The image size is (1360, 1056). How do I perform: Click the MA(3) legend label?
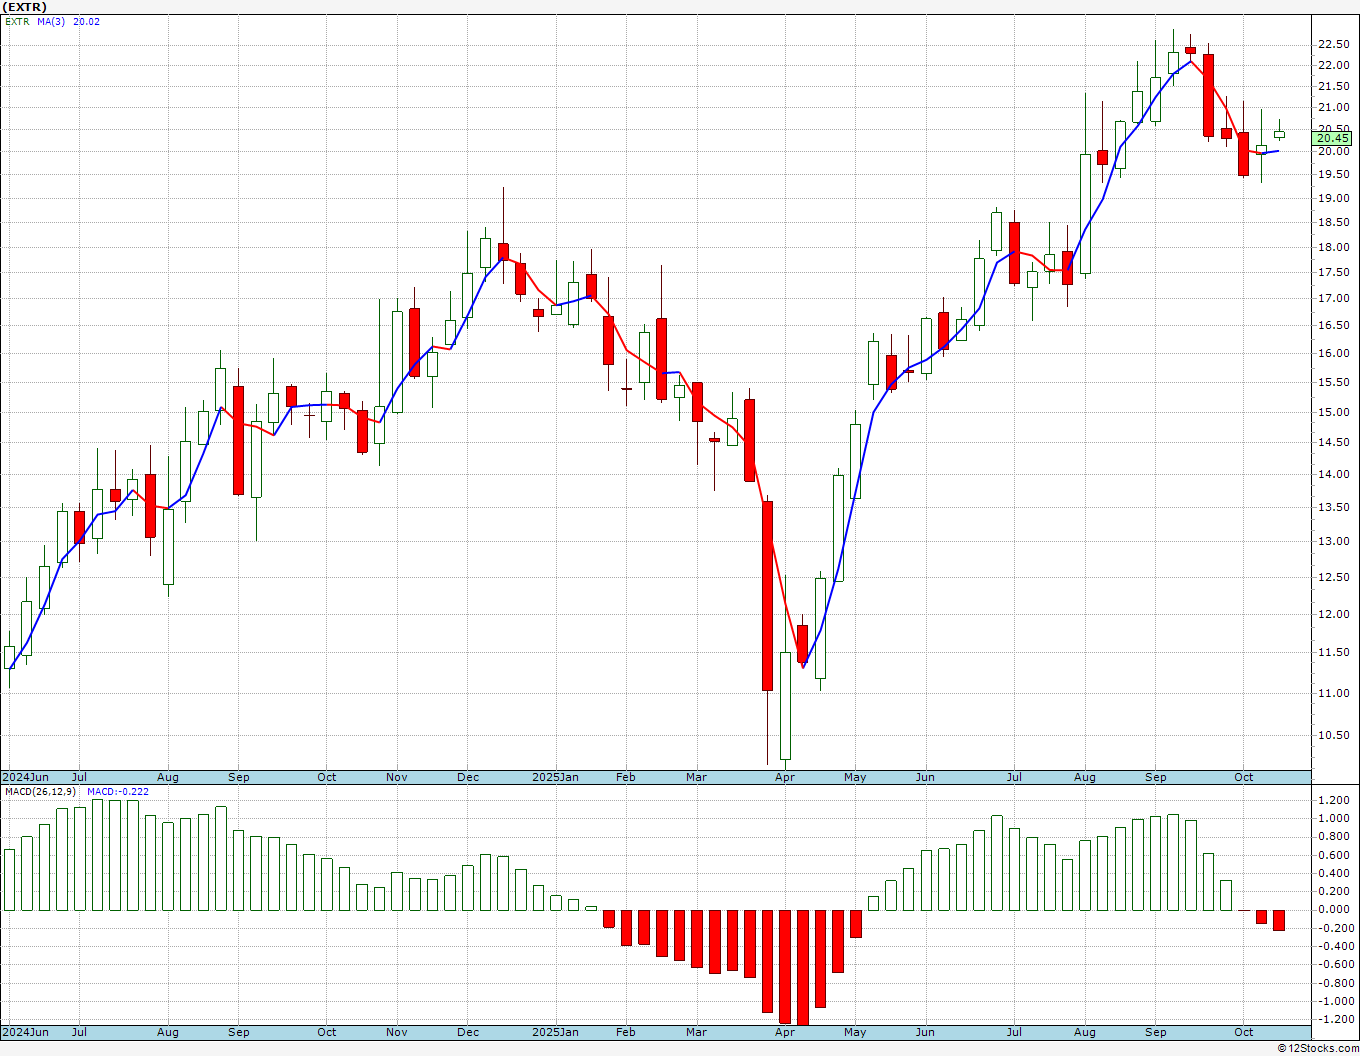tap(51, 21)
